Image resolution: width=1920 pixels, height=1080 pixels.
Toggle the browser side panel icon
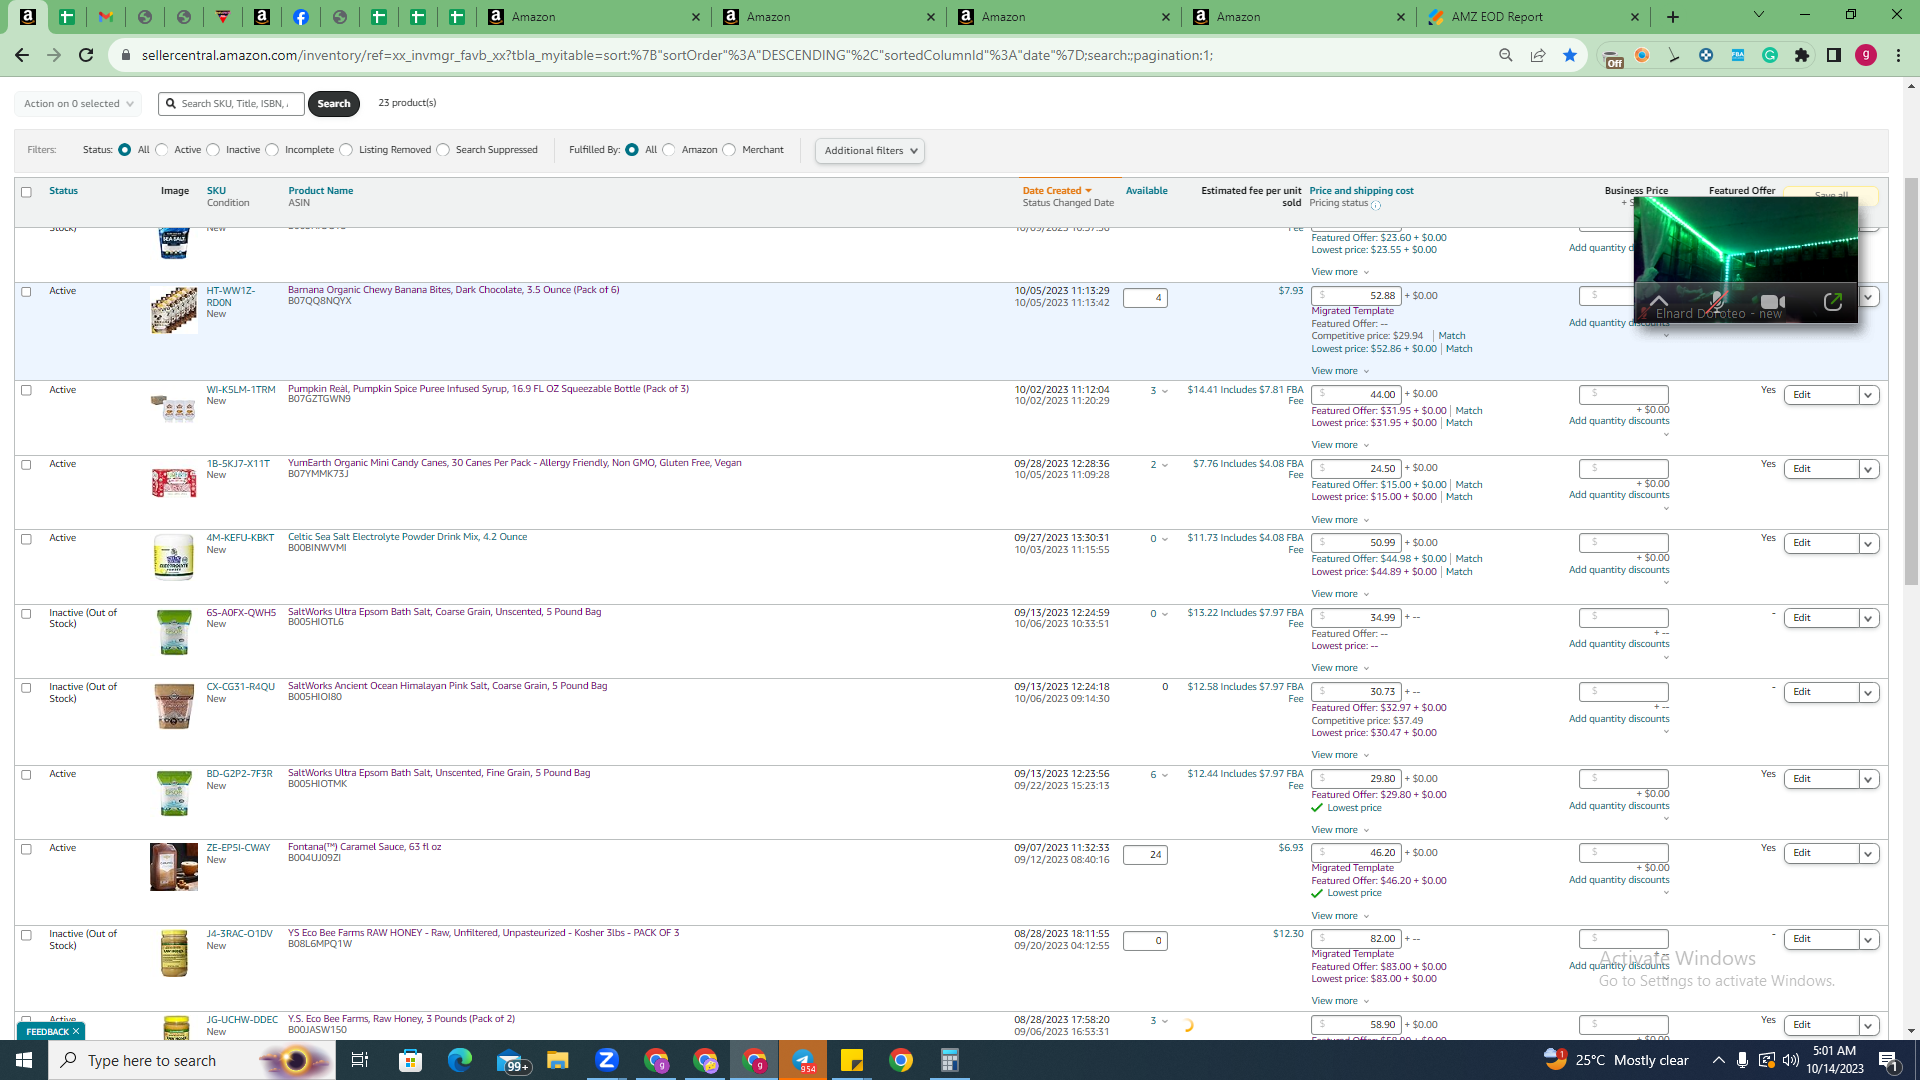click(x=1834, y=55)
